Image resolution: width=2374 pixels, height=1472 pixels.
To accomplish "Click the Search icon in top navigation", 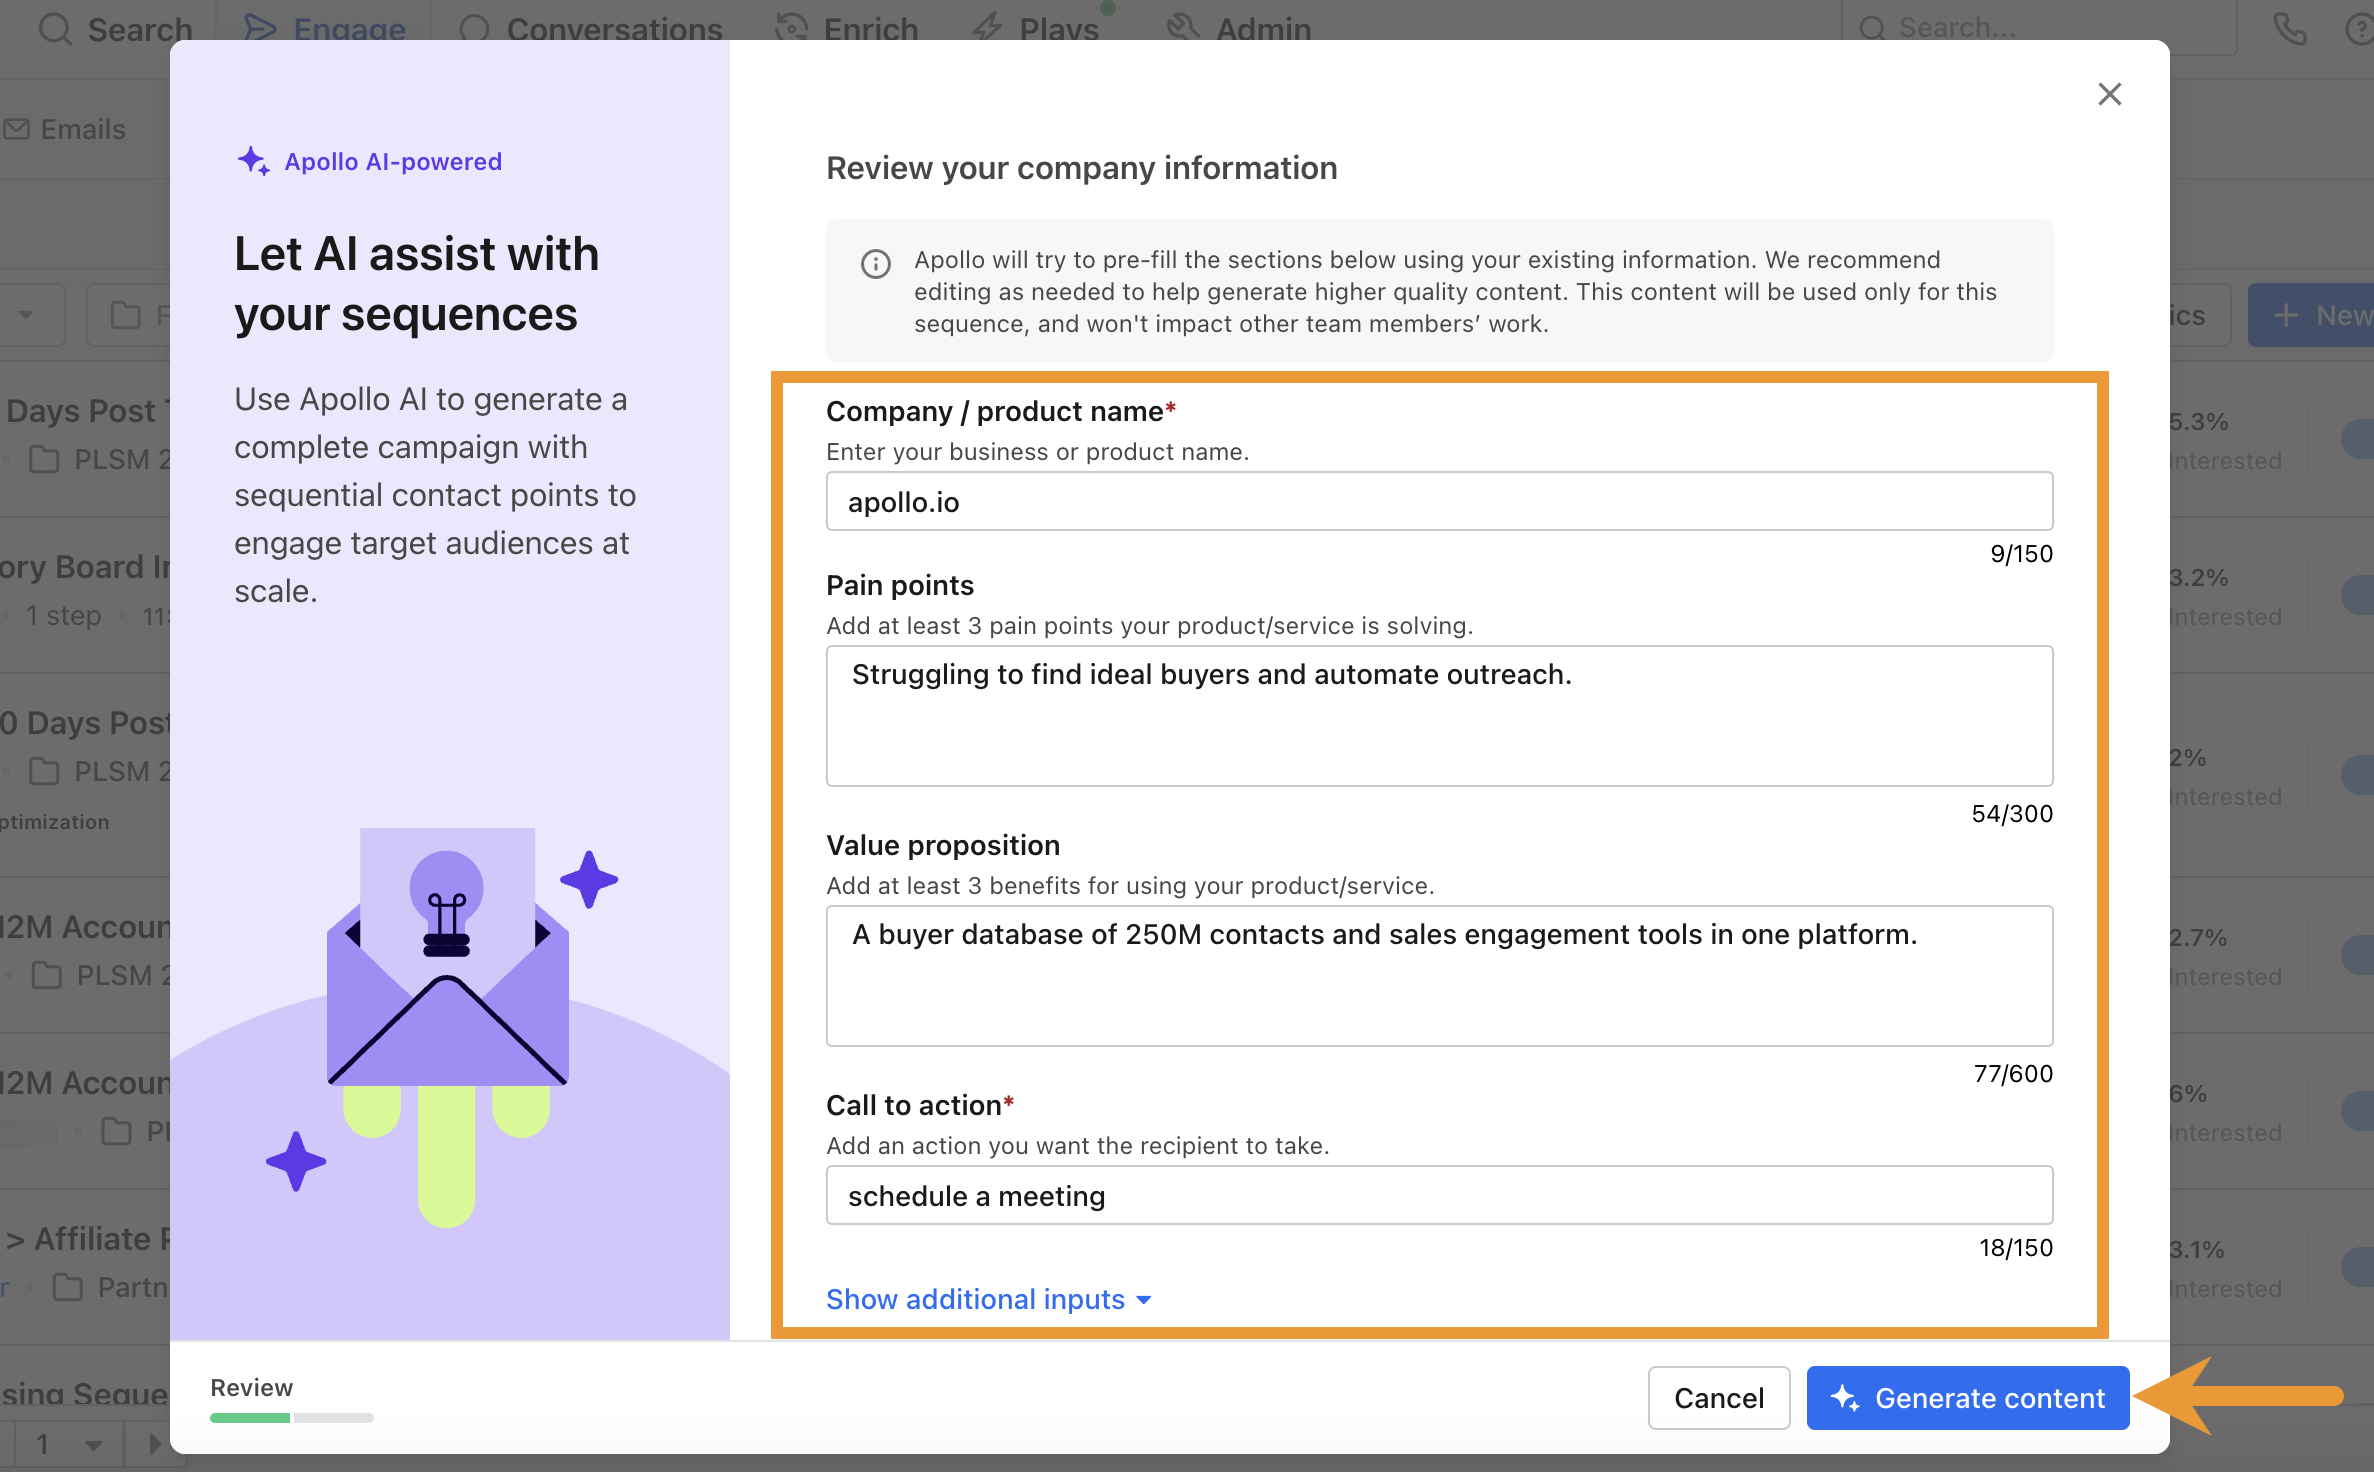I will (x=53, y=24).
